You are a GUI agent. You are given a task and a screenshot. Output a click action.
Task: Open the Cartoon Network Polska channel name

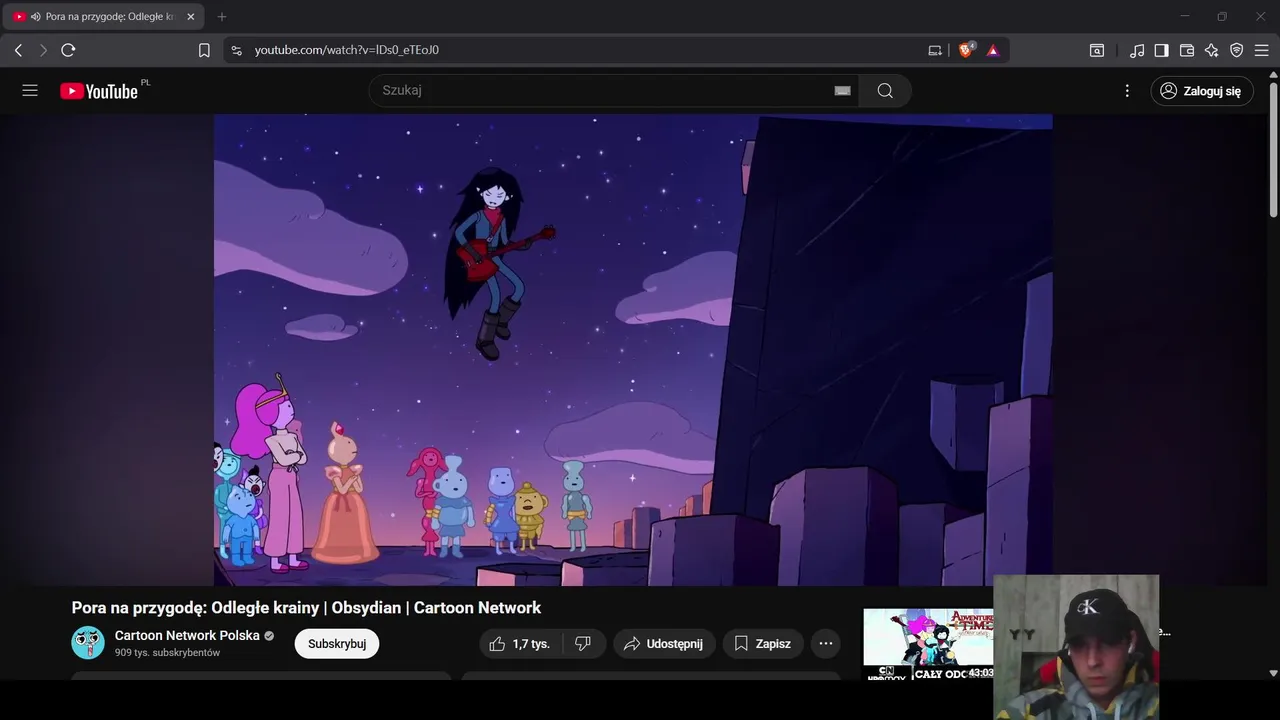(x=187, y=636)
